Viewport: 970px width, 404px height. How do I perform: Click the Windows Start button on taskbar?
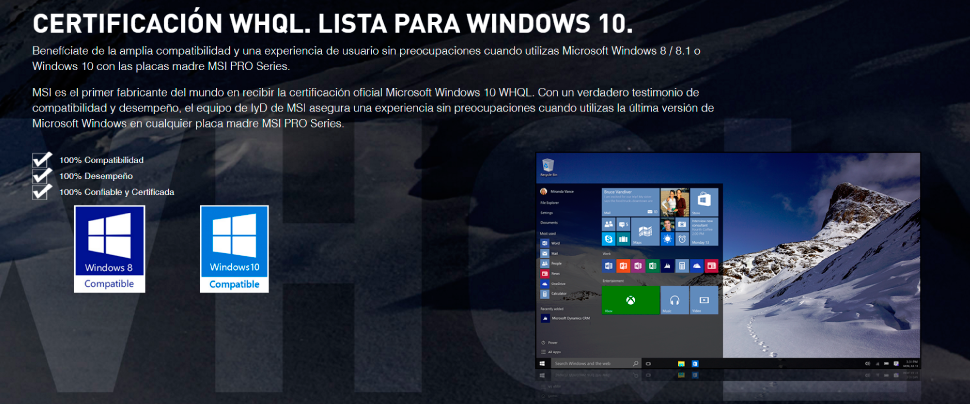pos(542,362)
